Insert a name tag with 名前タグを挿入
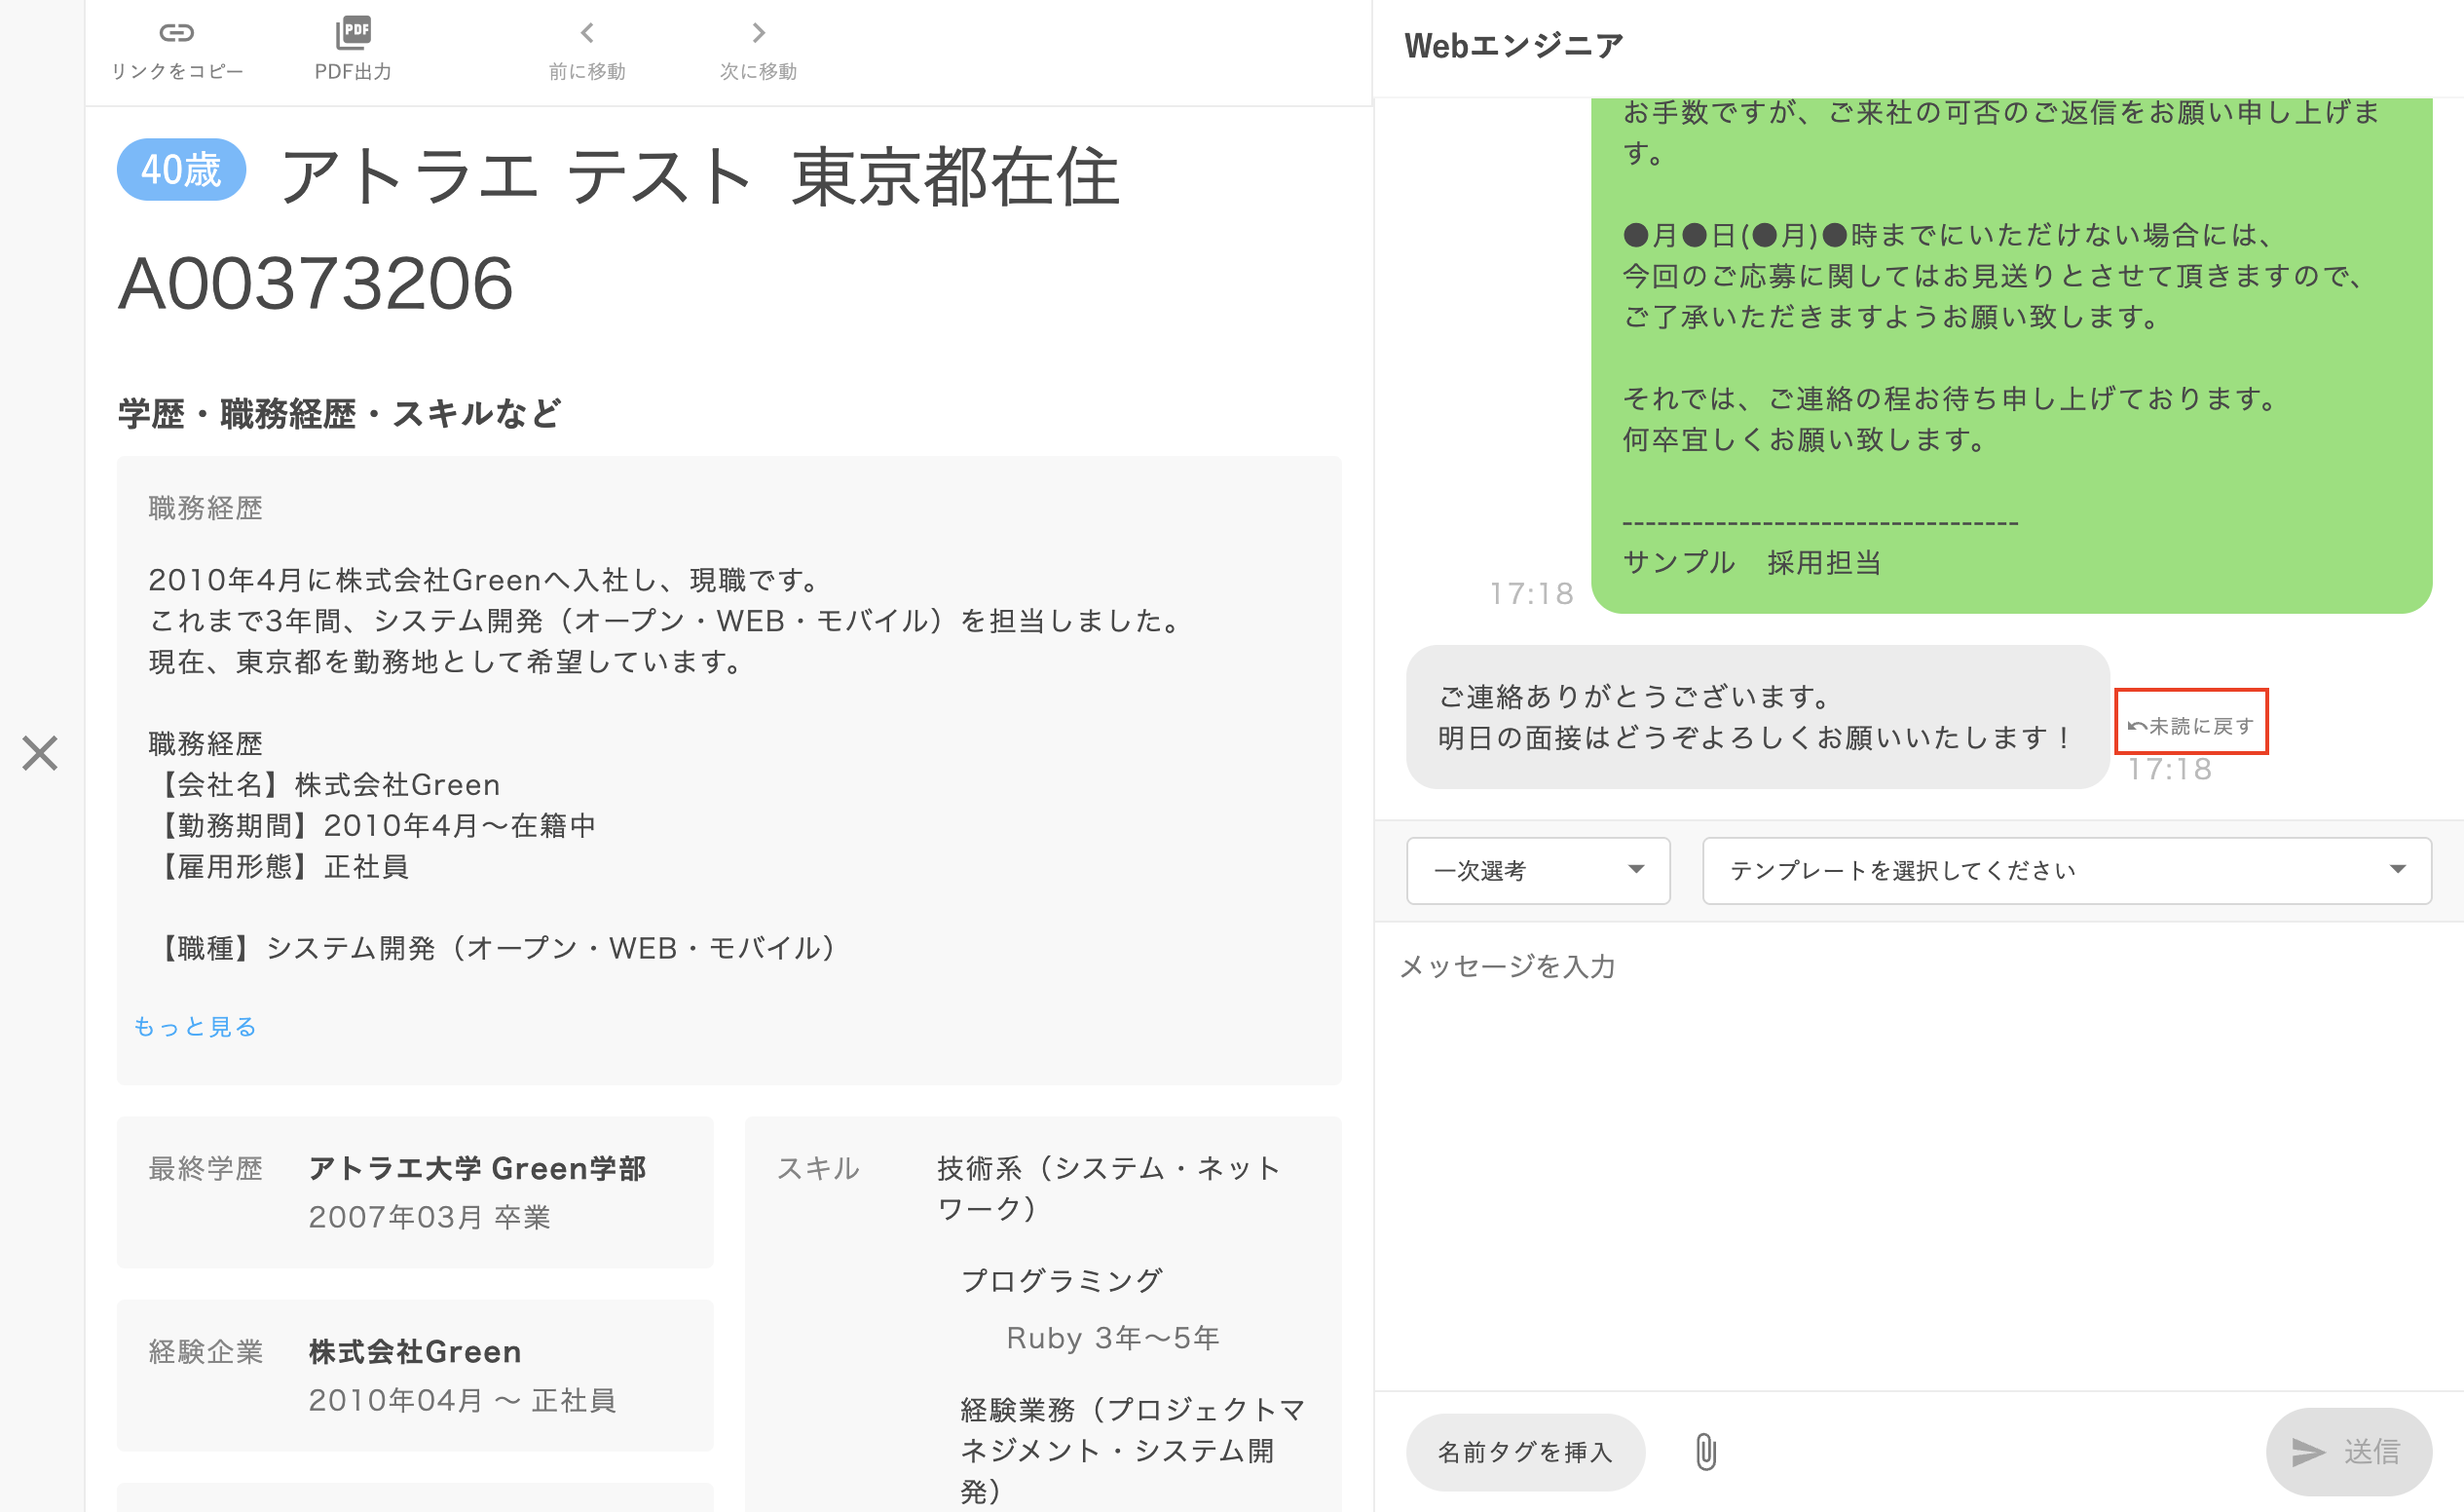Screen dimensions: 2464x1512 [x=1525, y=1452]
